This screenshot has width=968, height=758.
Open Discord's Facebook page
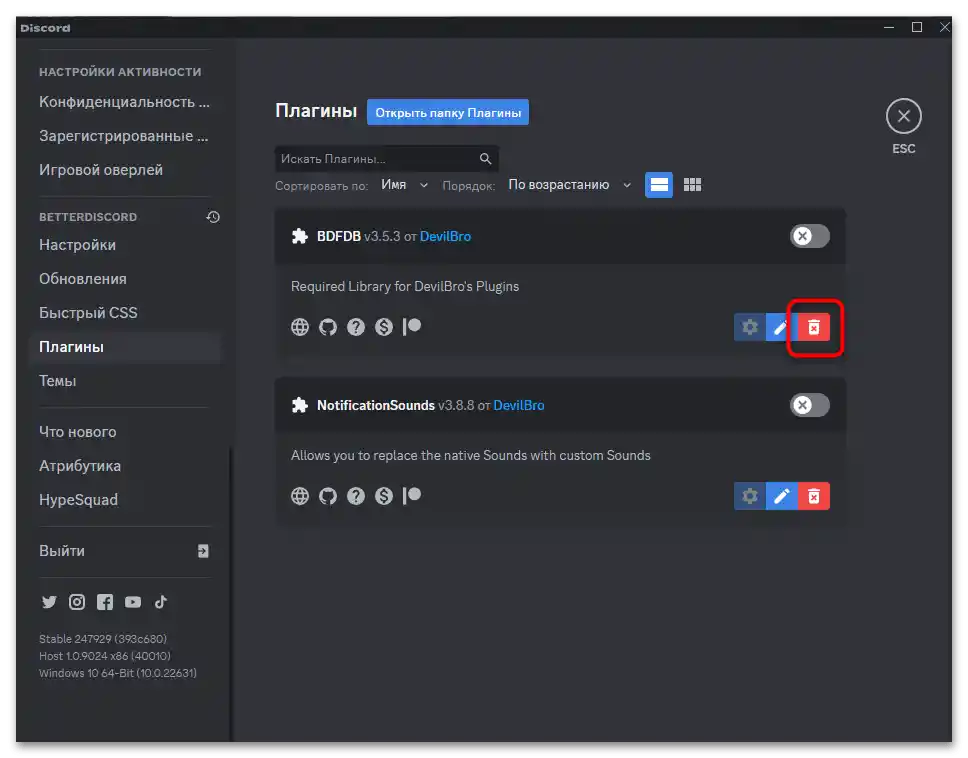point(105,602)
